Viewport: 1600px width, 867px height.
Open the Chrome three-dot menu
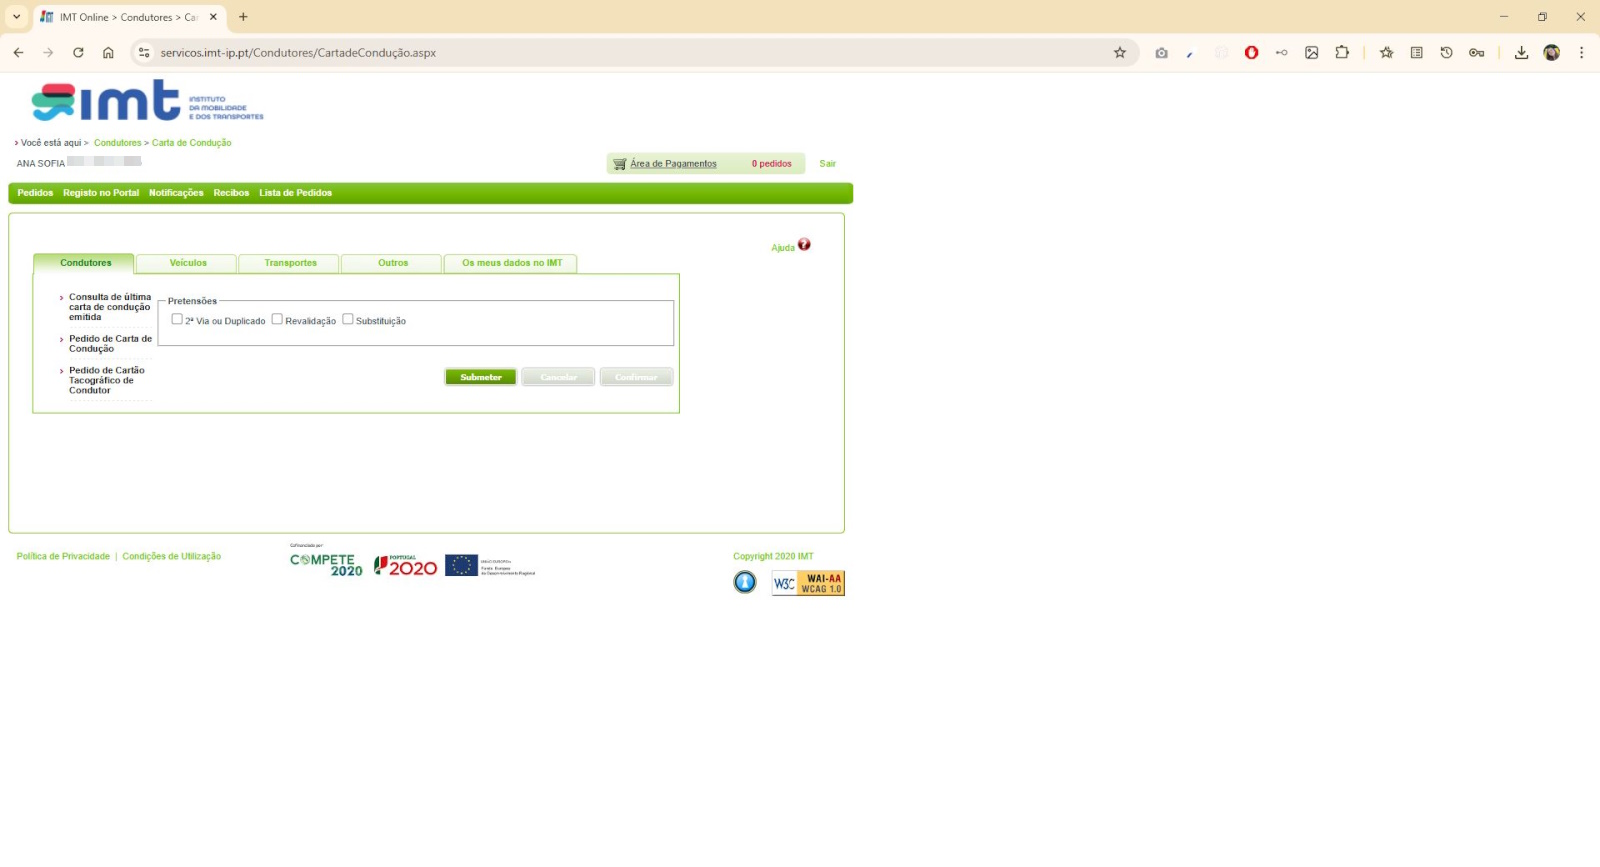[x=1581, y=53]
